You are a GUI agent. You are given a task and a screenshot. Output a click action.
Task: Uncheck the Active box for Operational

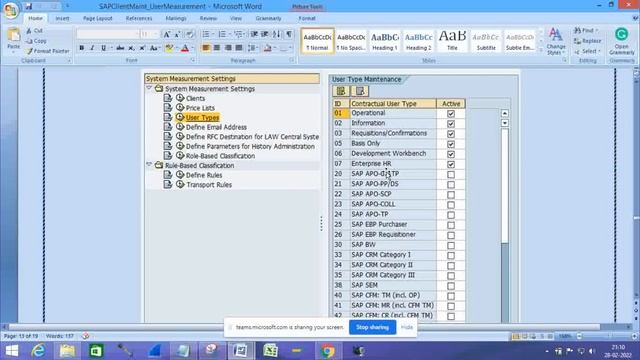click(x=451, y=113)
